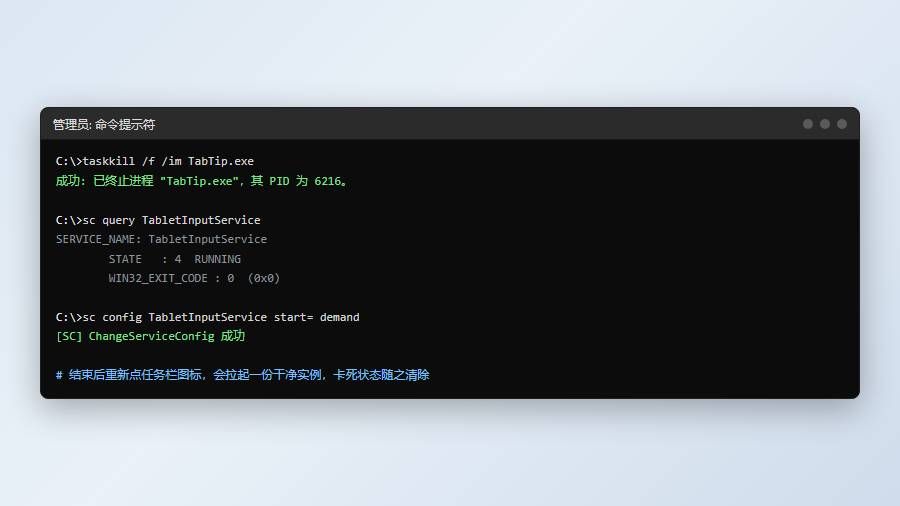Click the middle gray window dot
The width and height of the screenshot is (900, 506).
pos(825,124)
